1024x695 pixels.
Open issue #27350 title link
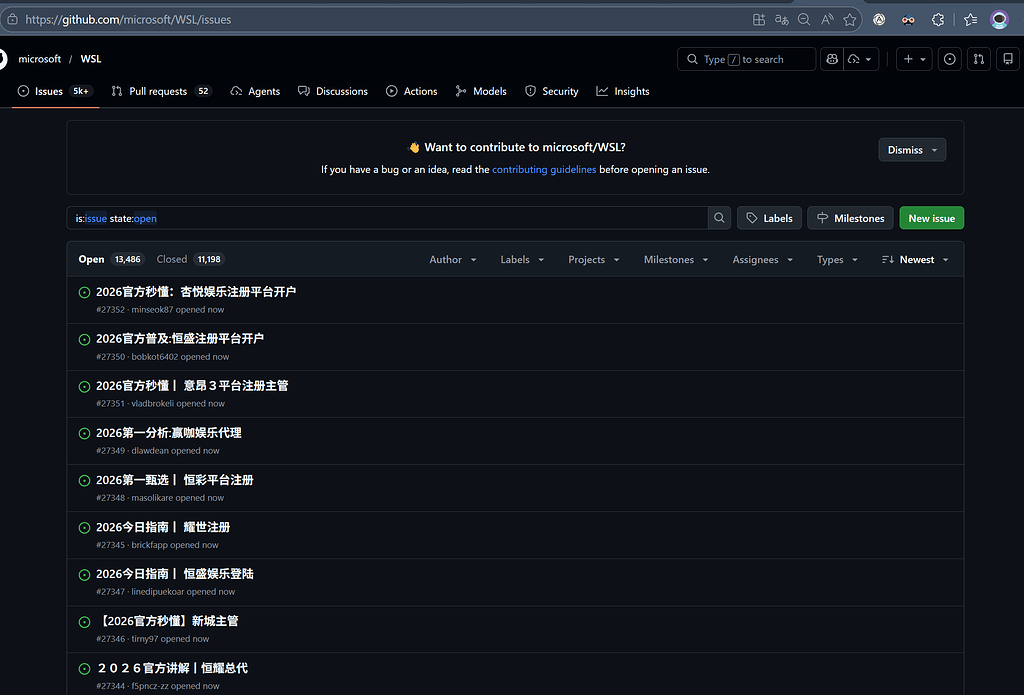pos(180,339)
